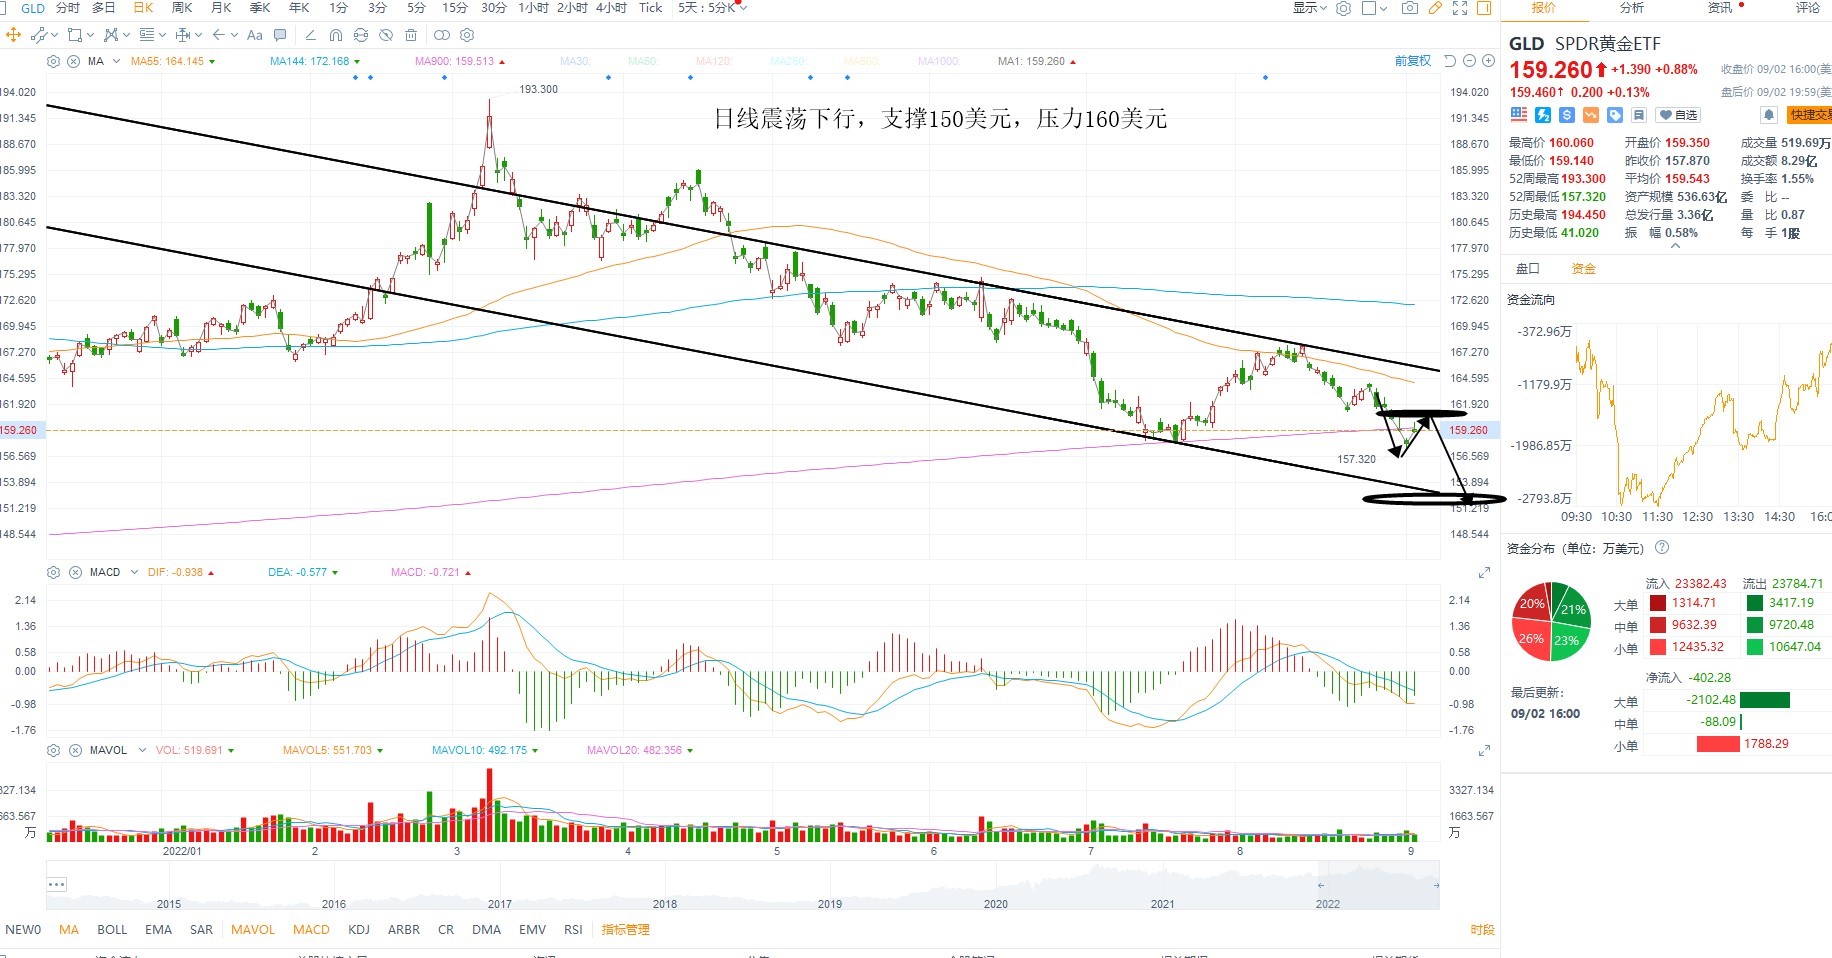Viewport: 1832px width, 958px height.
Task: Select the 周K timeframe tab
Action: click(182, 8)
